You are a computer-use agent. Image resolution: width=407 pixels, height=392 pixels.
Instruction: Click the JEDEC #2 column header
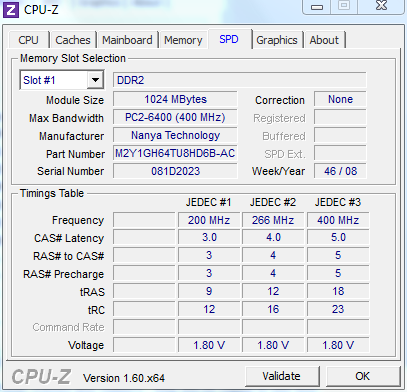273,202
